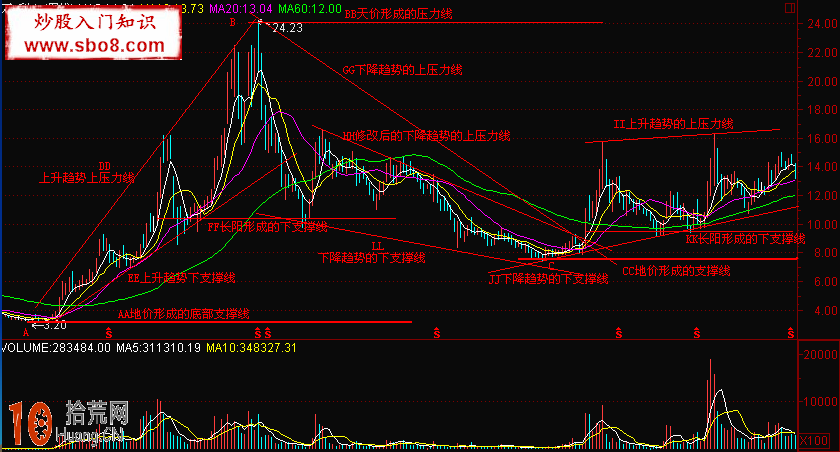
Task: Click the AA地价形成的底部支撑线 annotation
Action: (x=184, y=314)
